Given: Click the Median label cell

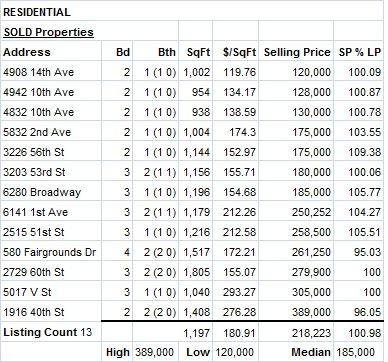Looking at the screenshot, I should (311, 352).
